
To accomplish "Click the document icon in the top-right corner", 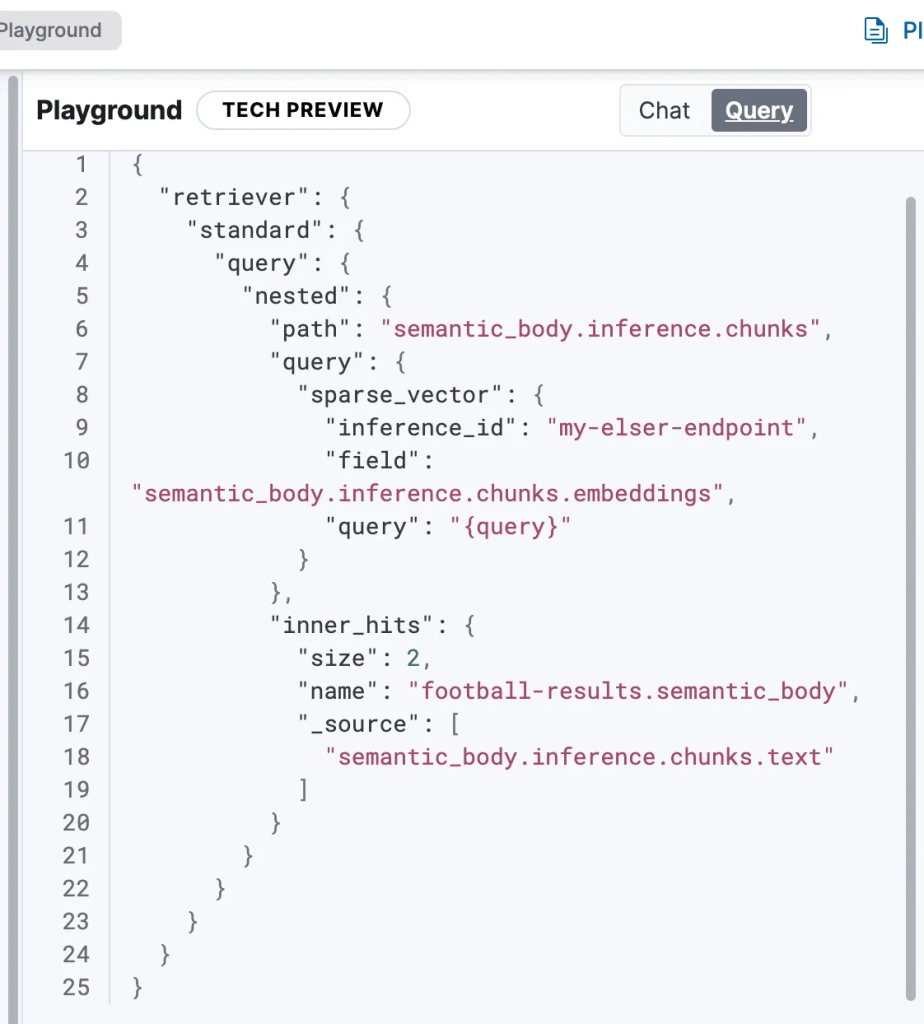I will (876, 31).
